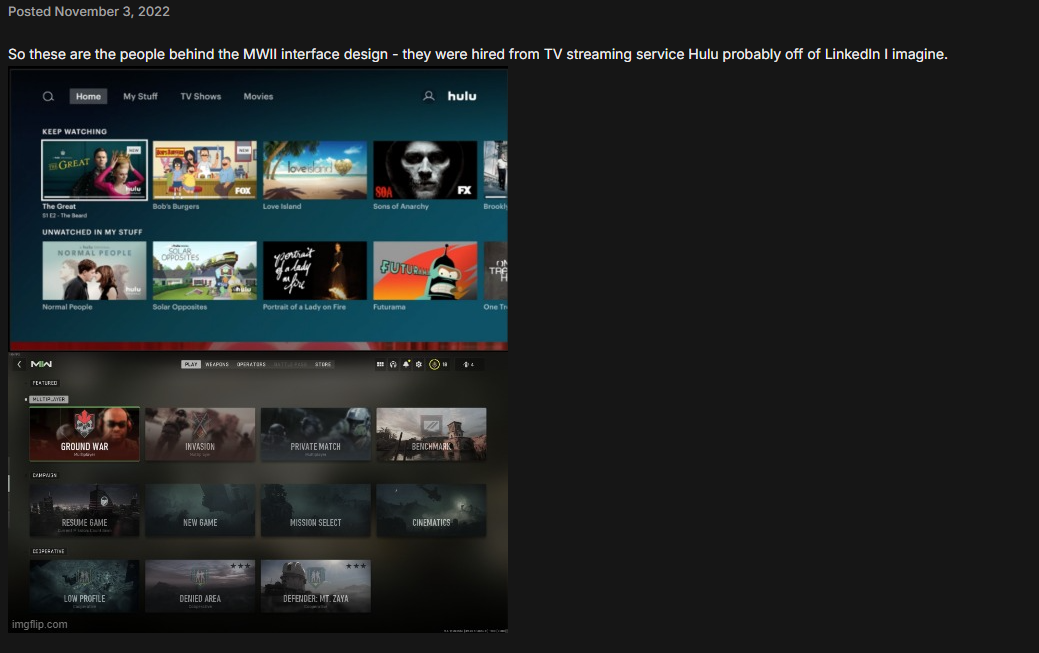This screenshot has height=653, width=1039.
Task: Click 'Sons of Anarchy' caption text
Action: pos(401,206)
